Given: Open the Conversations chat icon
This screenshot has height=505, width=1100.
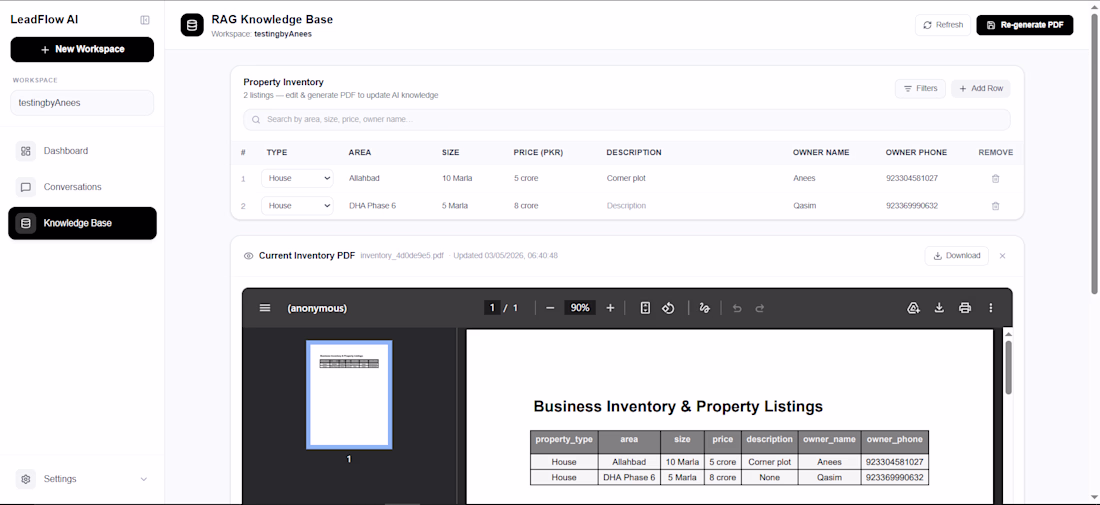Looking at the screenshot, I should coord(26,187).
